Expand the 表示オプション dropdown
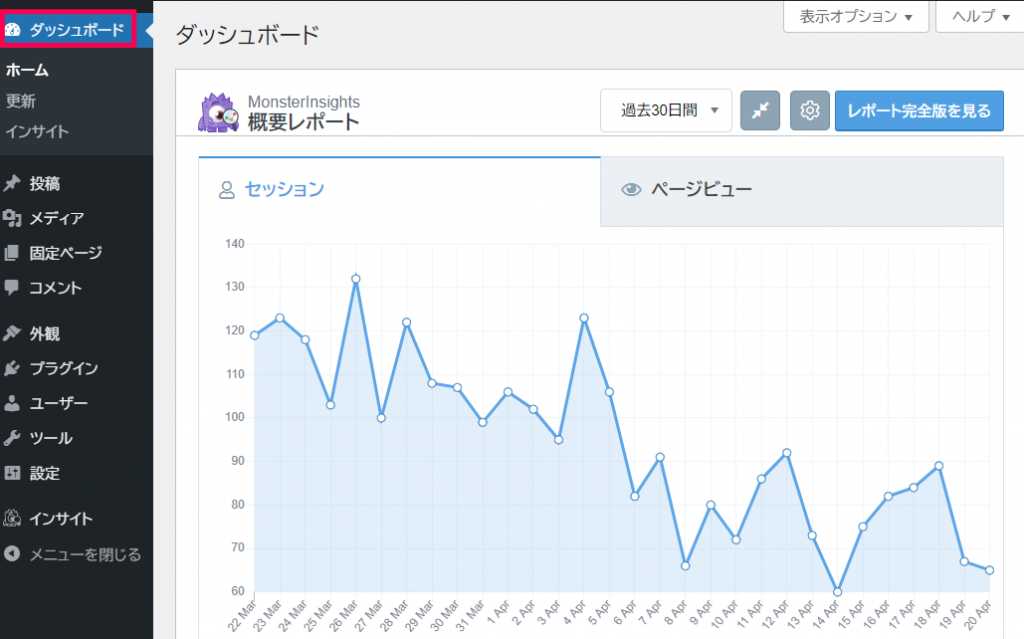This screenshot has height=639, width=1024. (x=856, y=16)
